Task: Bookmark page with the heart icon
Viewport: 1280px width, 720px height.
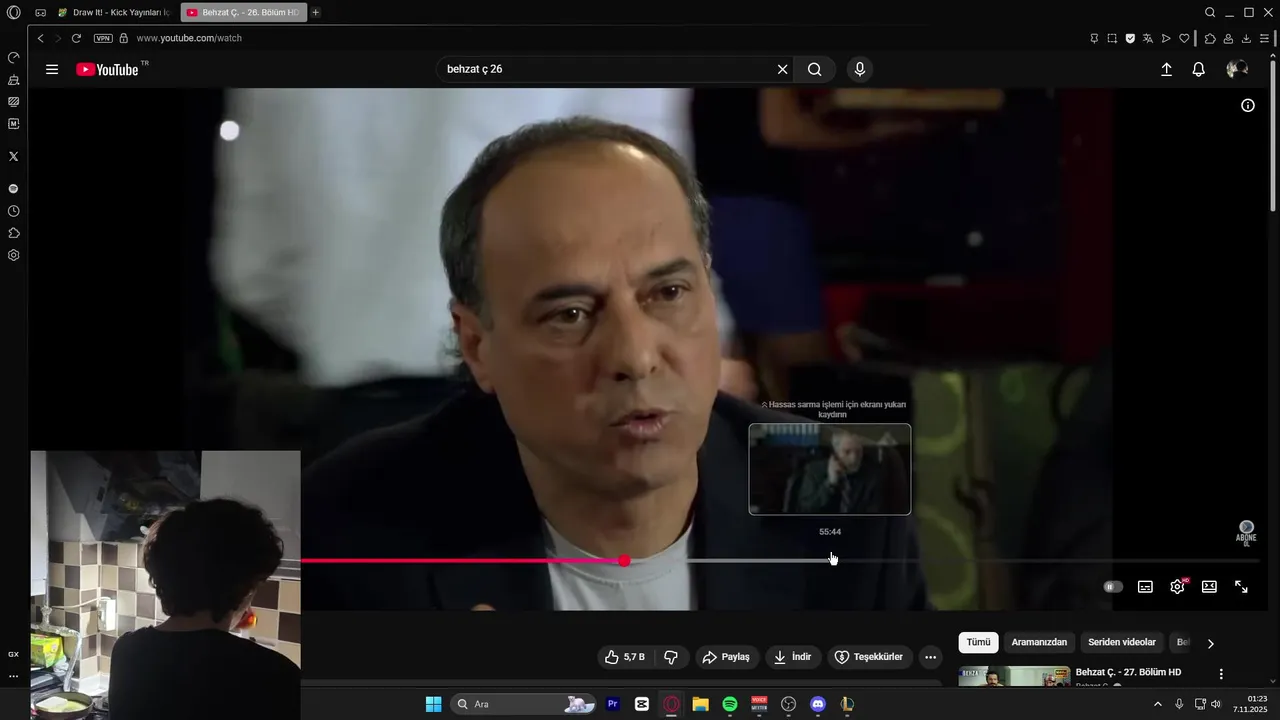Action: tap(1184, 38)
